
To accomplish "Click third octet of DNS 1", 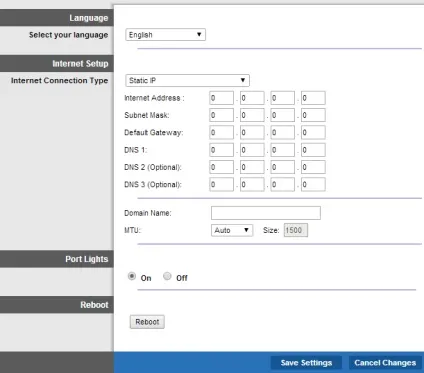I will pyautogui.click(x=283, y=150).
